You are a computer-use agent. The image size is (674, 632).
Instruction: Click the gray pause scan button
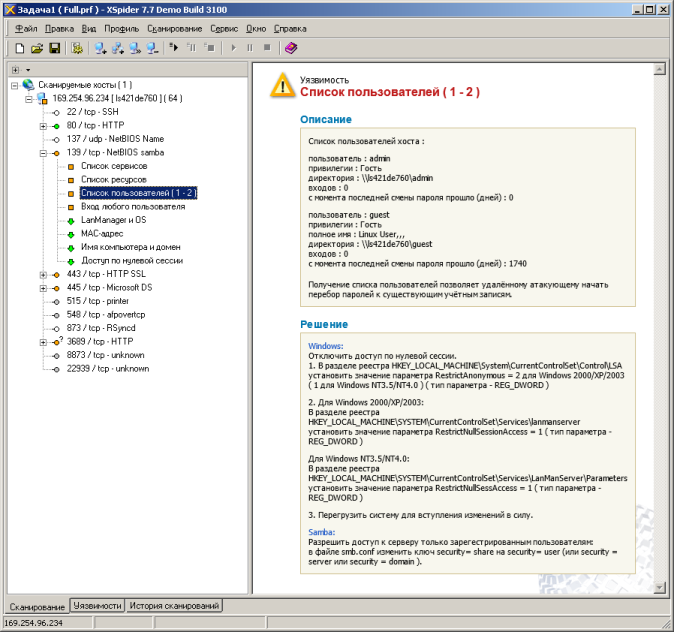(250, 48)
